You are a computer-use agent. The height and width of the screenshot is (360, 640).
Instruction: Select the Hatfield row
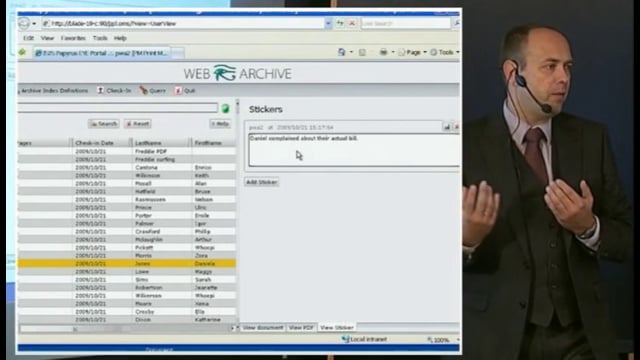click(x=127, y=191)
